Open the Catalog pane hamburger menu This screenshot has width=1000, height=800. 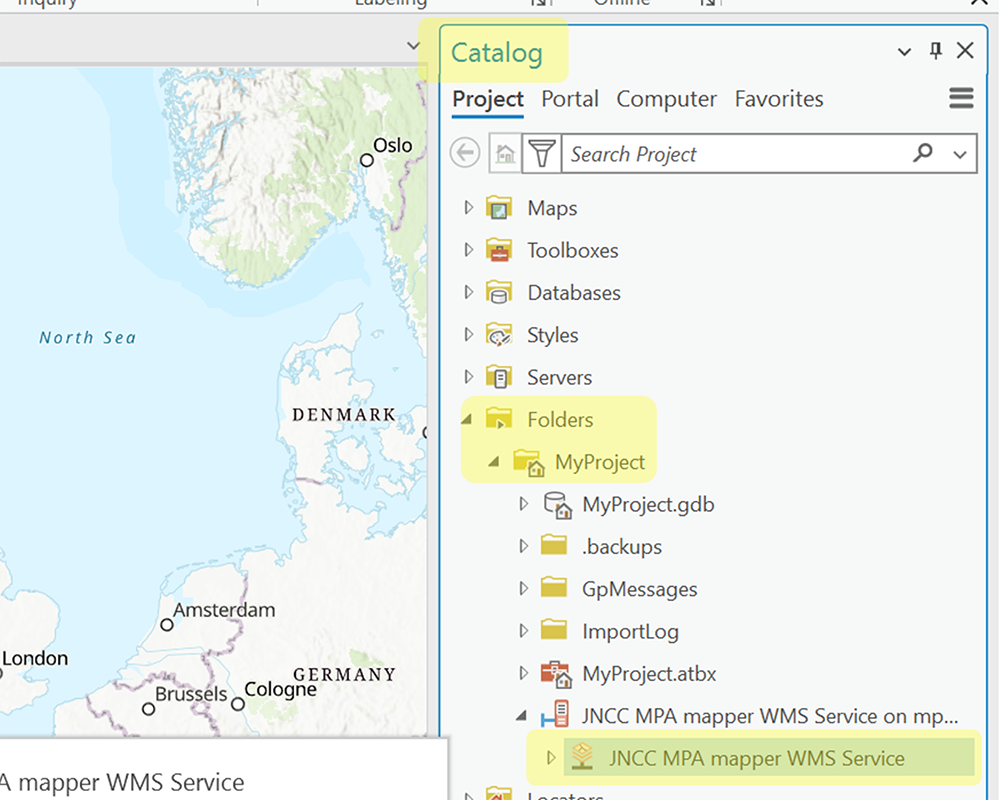[961, 98]
